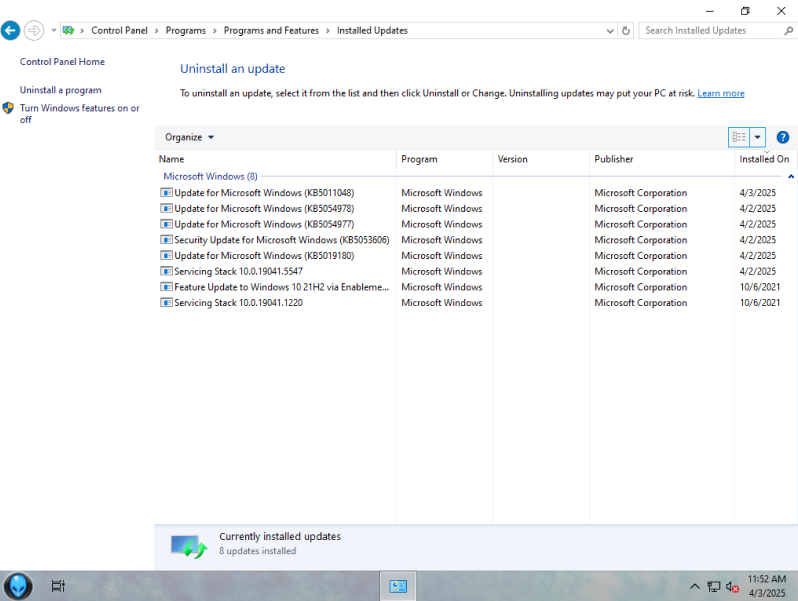
Task: Navigate to Programs and Features breadcrumb
Action: tap(271, 31)
